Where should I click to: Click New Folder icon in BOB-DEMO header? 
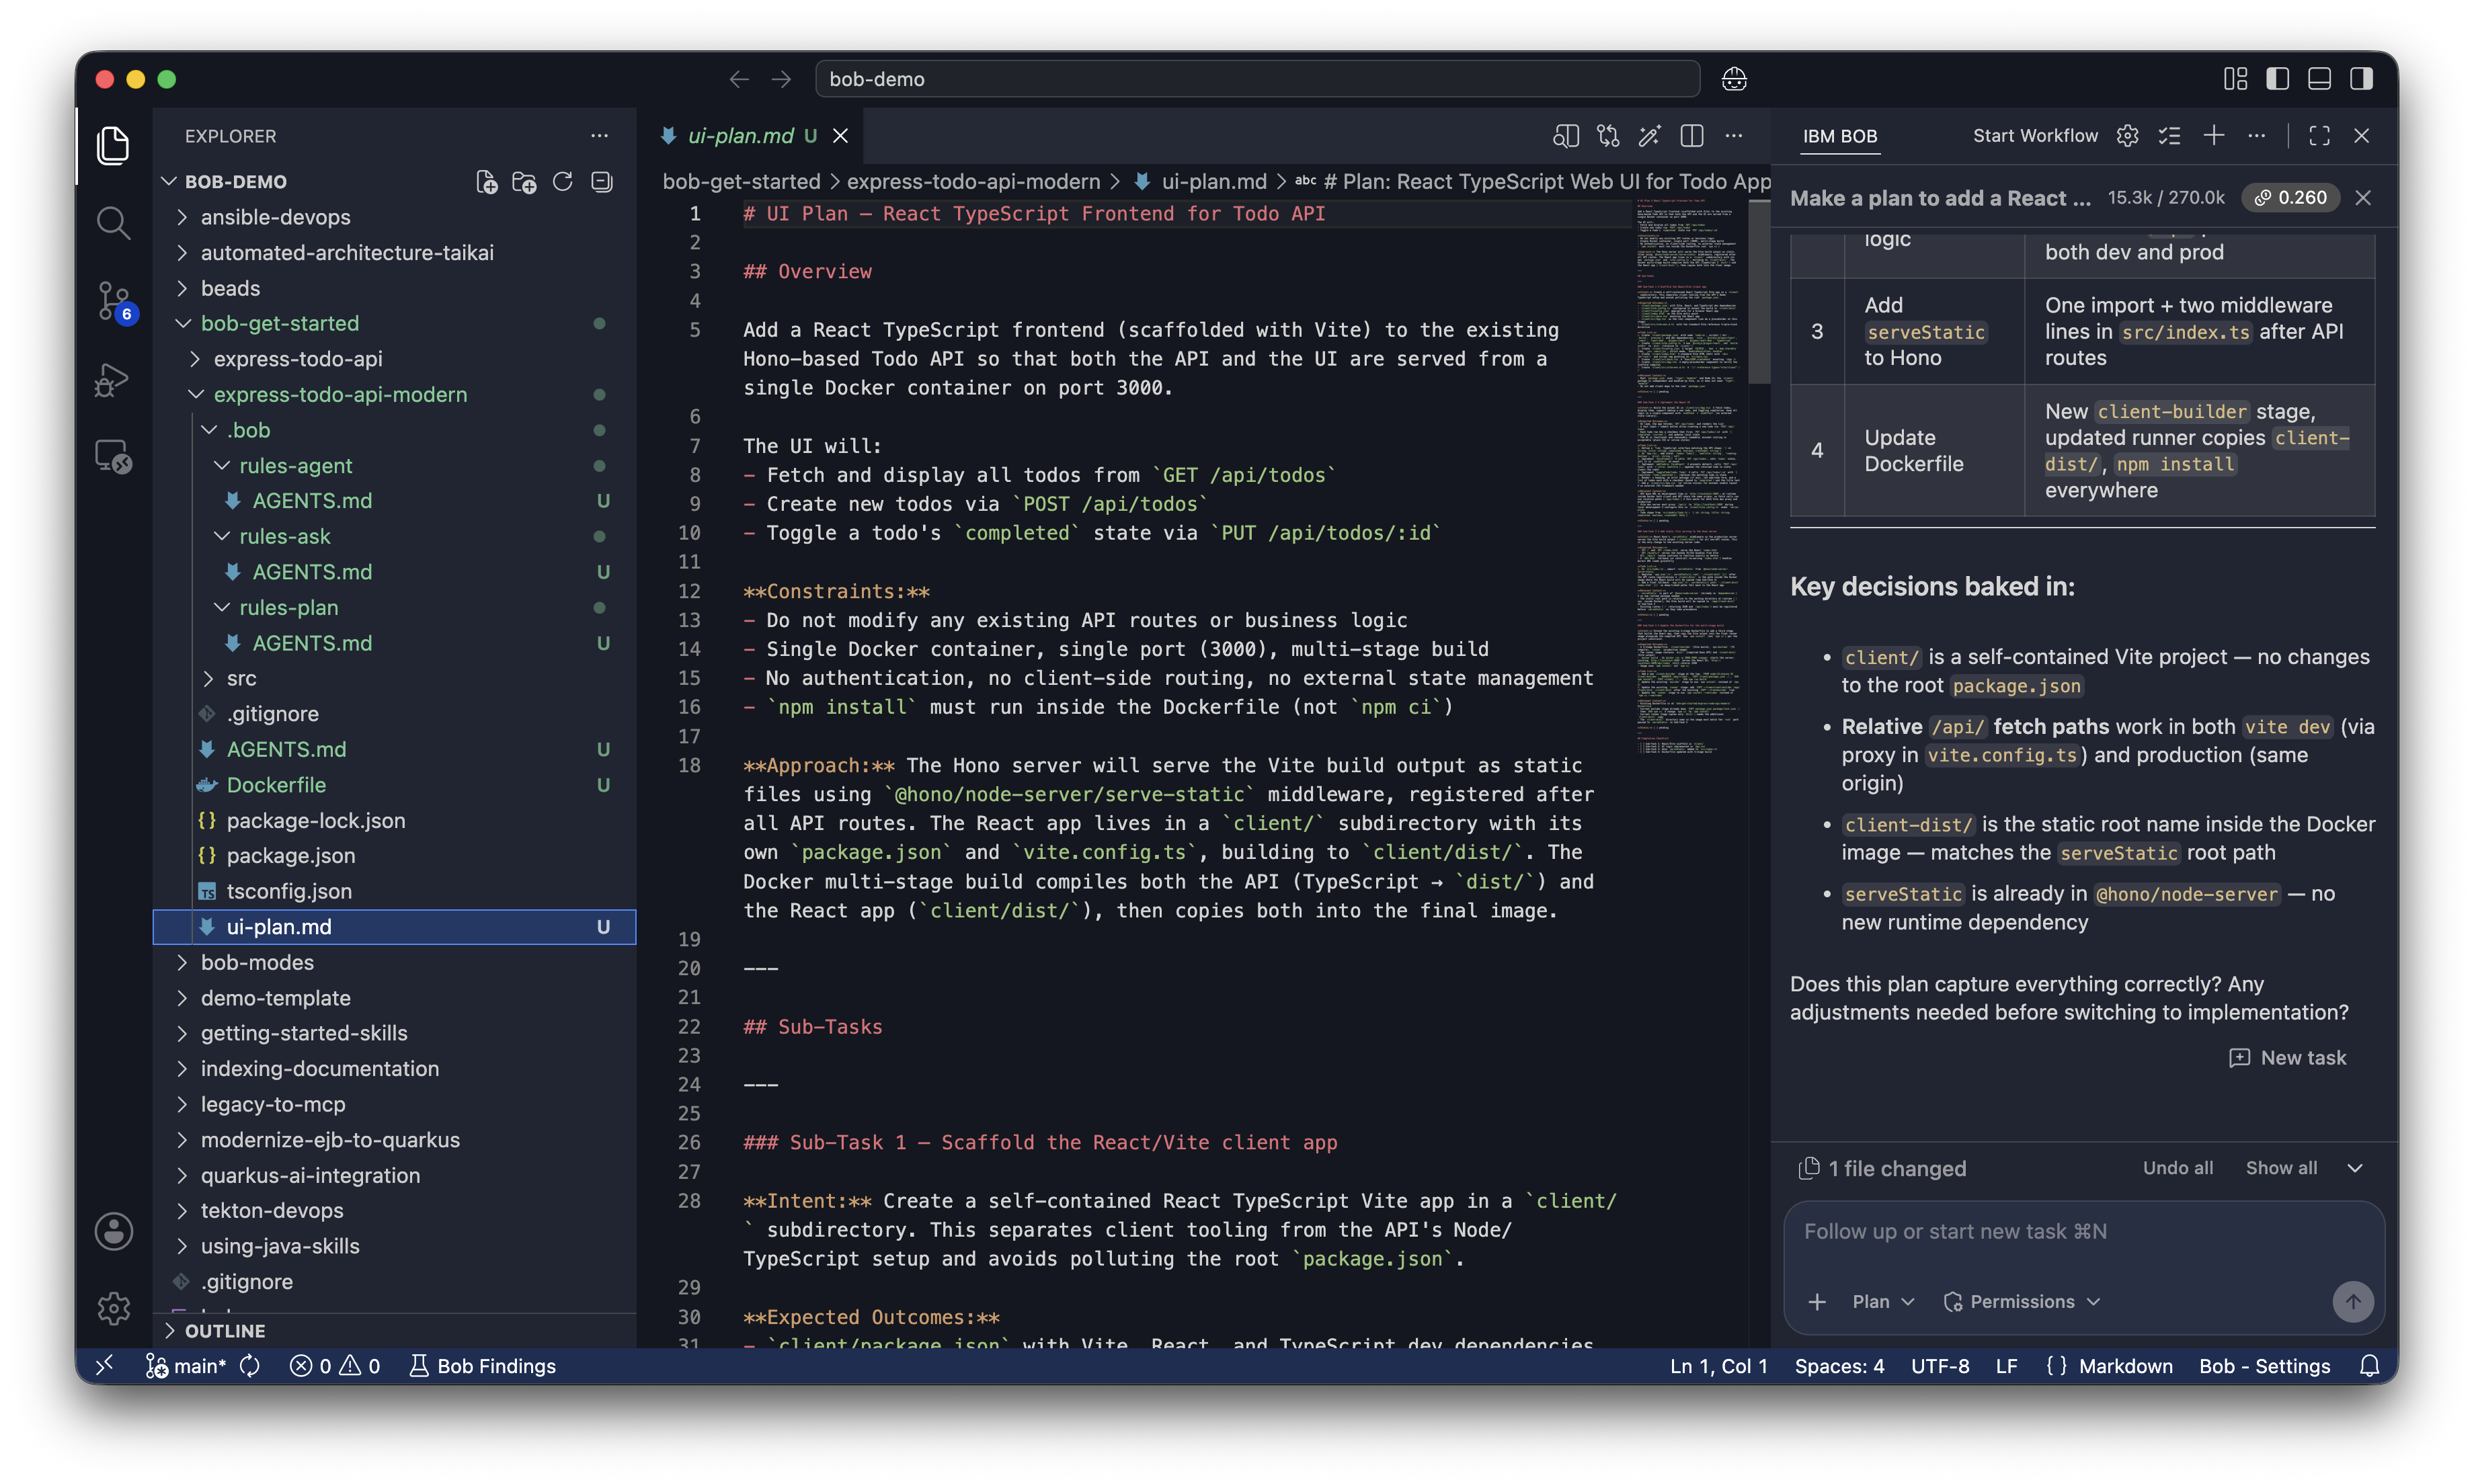coord(524,182)
